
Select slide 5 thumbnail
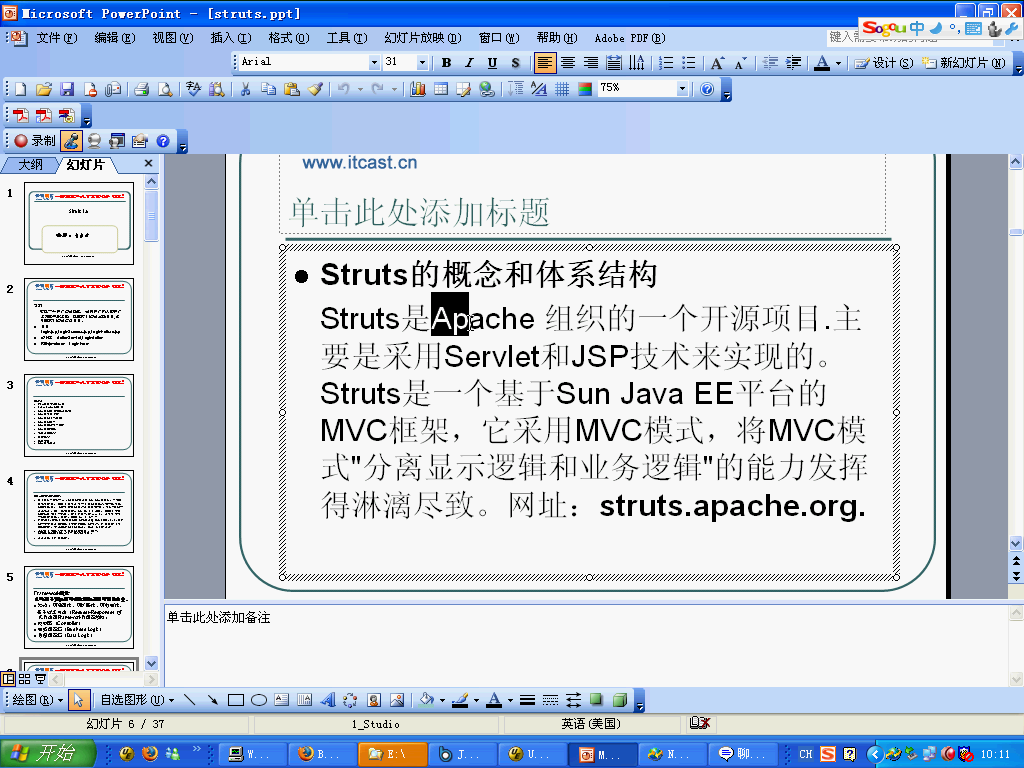pos(79,607)
